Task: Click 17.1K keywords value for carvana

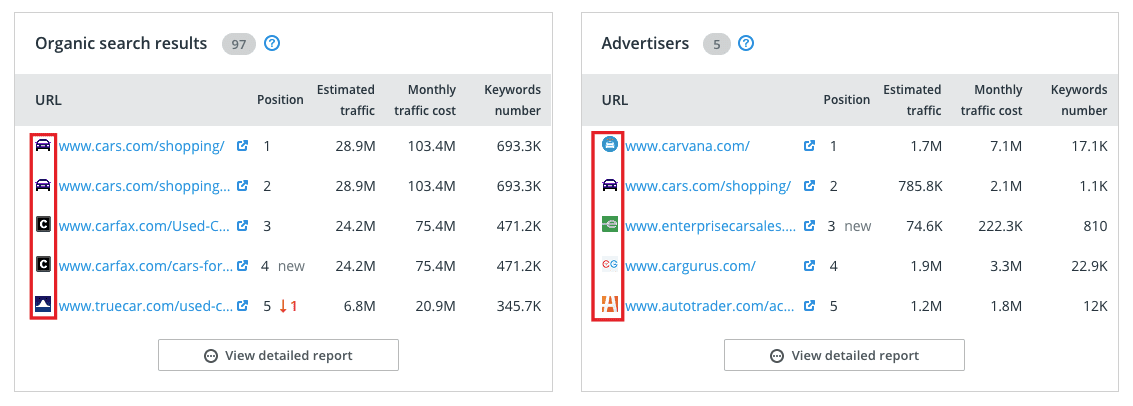Action: (1088, 146)
